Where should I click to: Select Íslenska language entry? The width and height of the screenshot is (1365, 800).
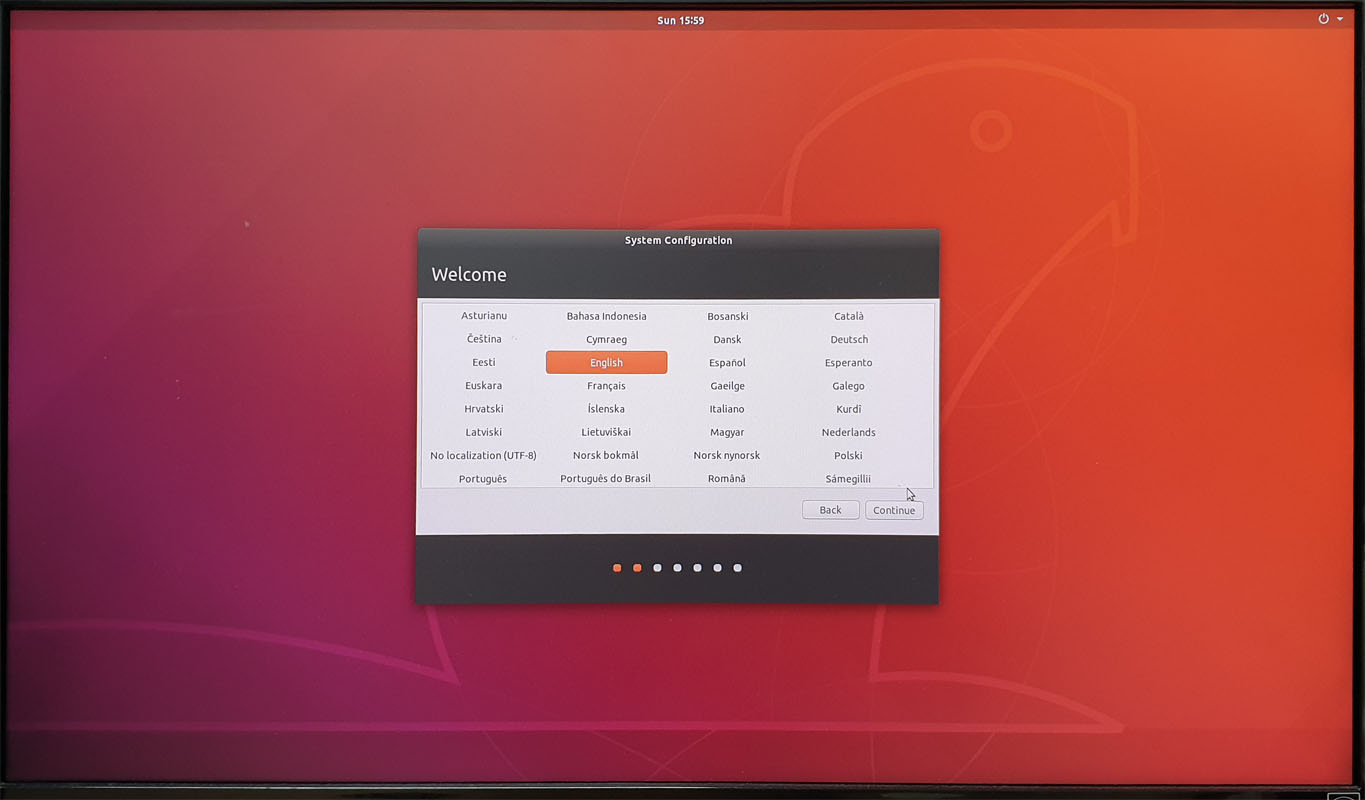(606, 409)
